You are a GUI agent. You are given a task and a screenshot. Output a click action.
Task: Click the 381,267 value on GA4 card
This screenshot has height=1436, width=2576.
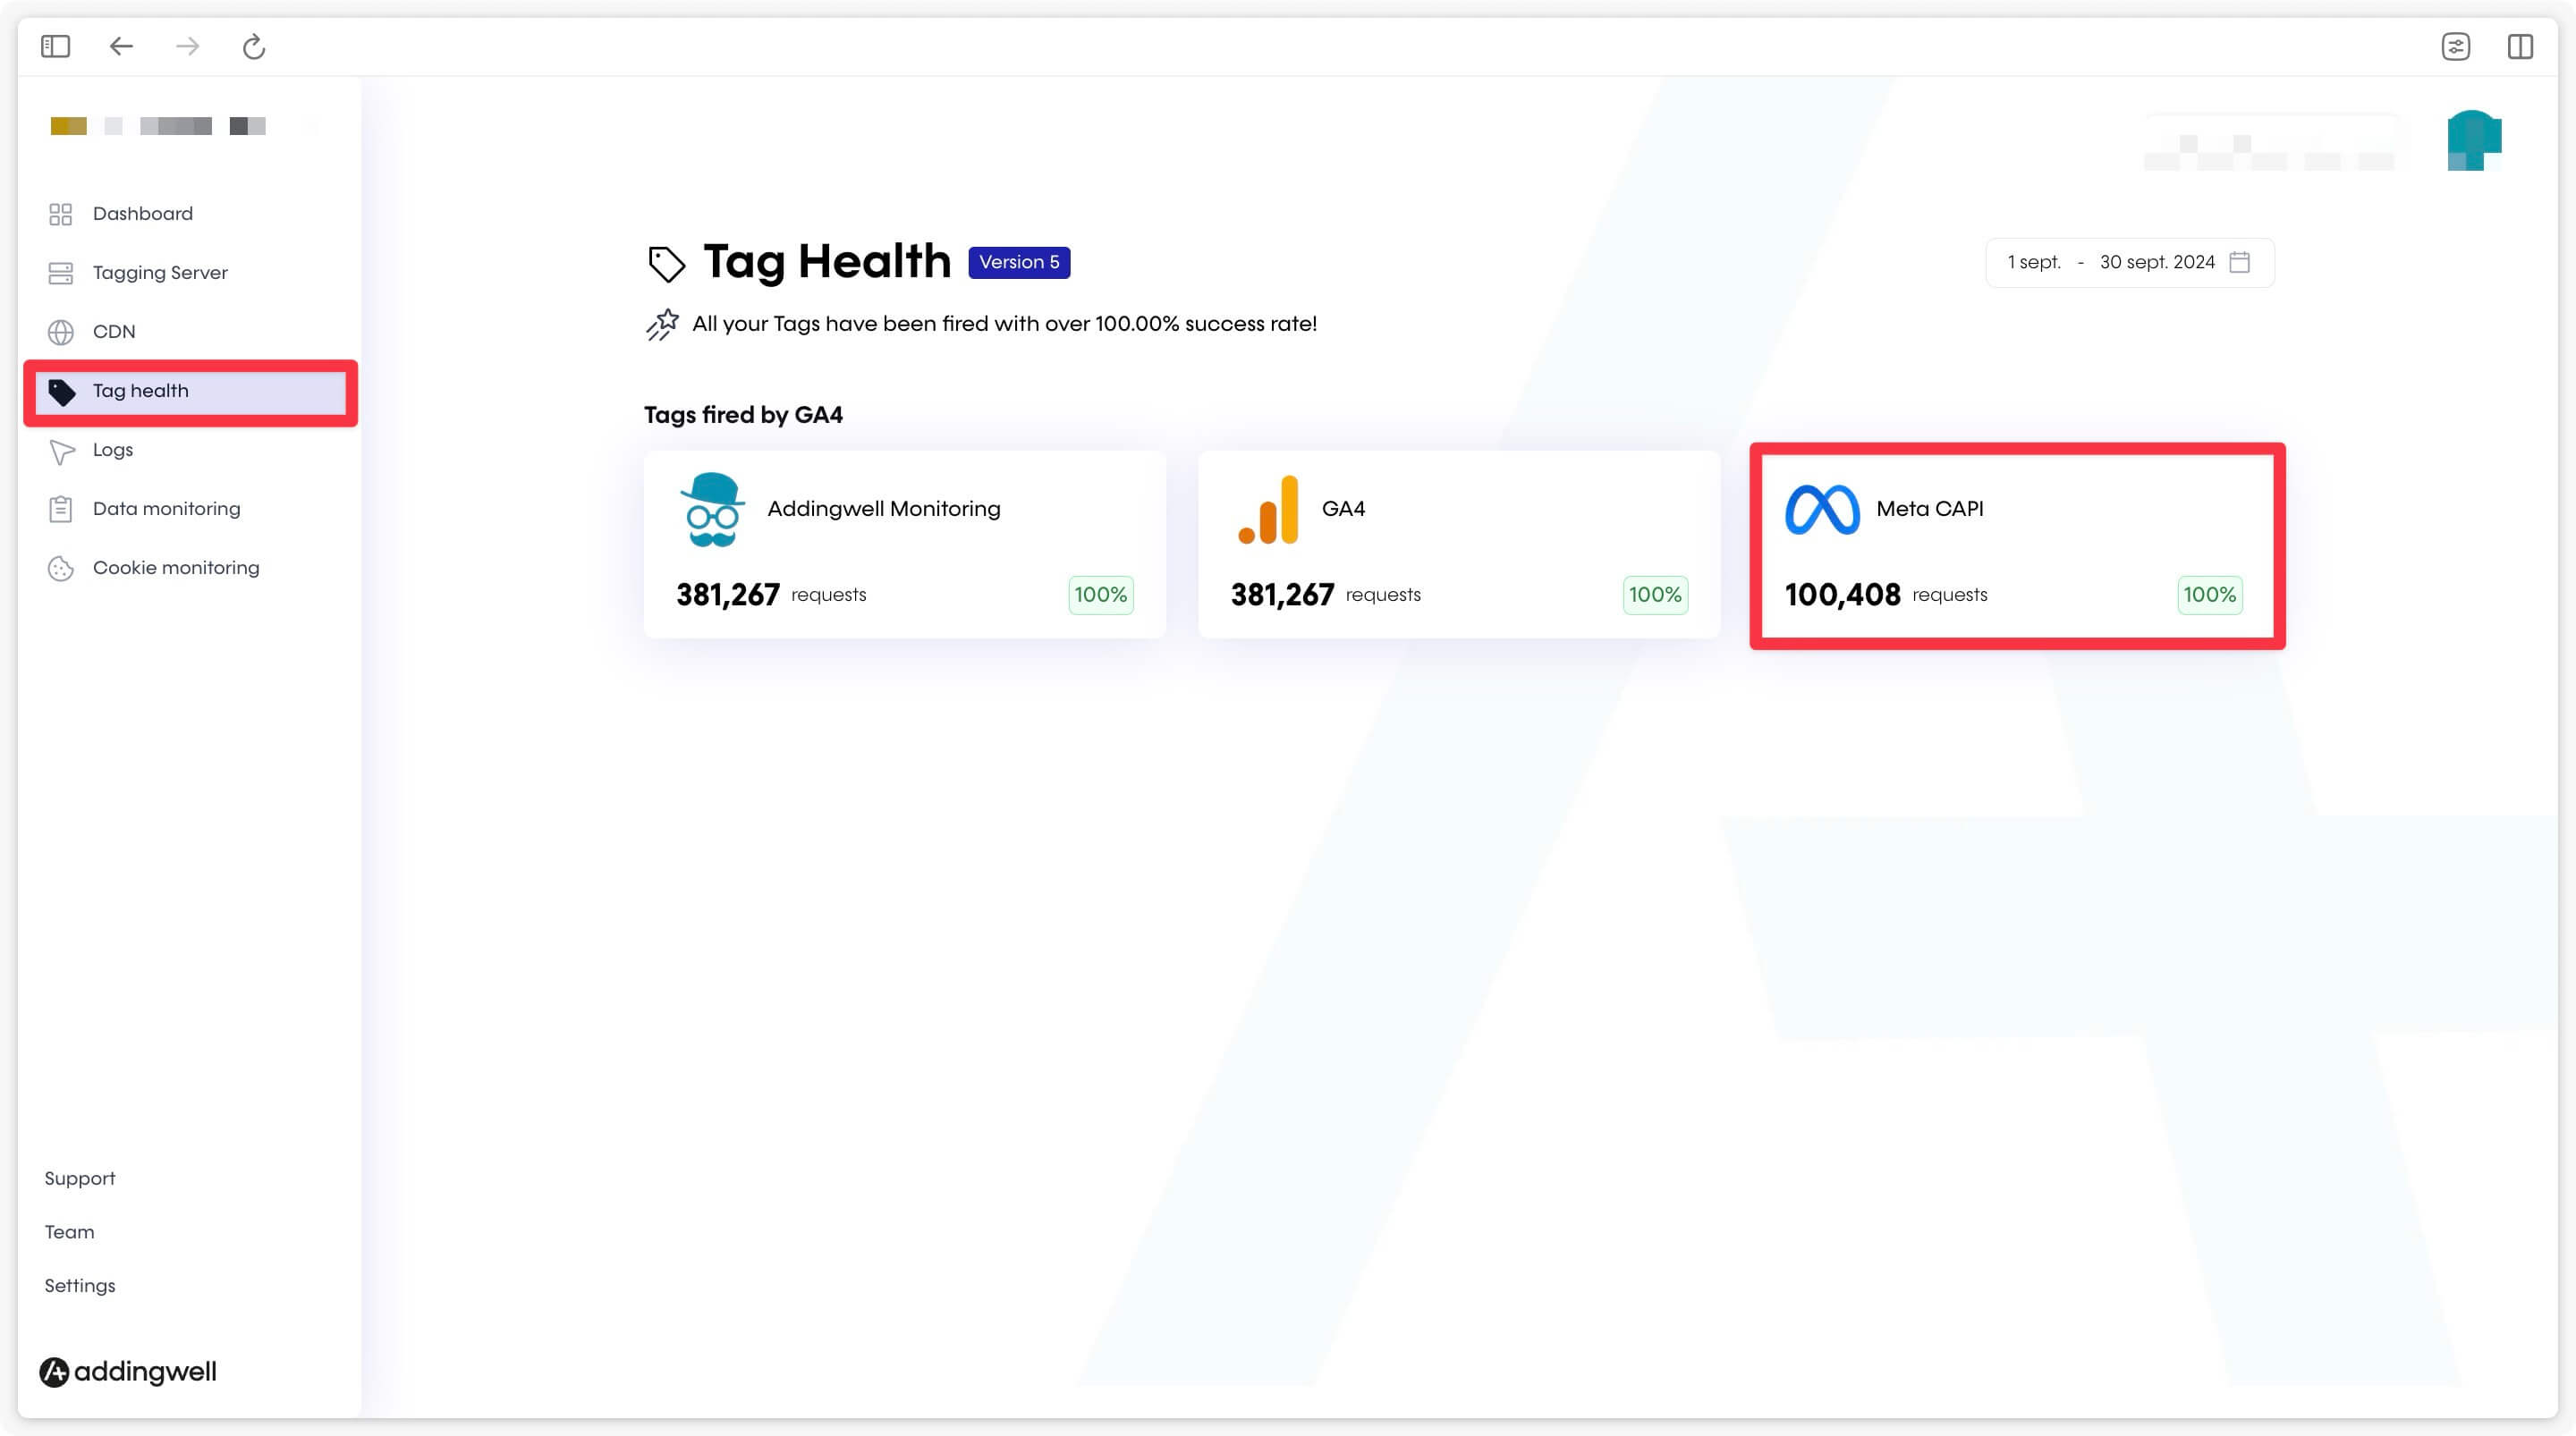tap(1282, 595)
